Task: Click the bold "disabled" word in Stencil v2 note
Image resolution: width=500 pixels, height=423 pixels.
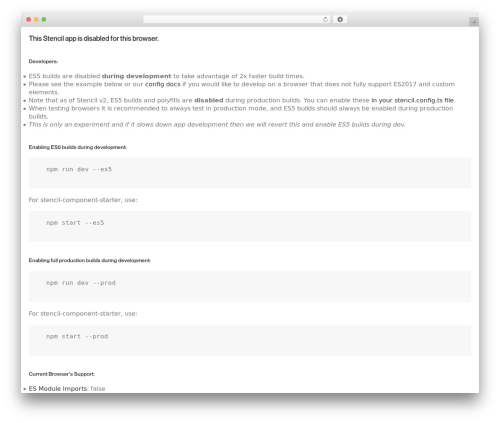Action: point(209,100)
